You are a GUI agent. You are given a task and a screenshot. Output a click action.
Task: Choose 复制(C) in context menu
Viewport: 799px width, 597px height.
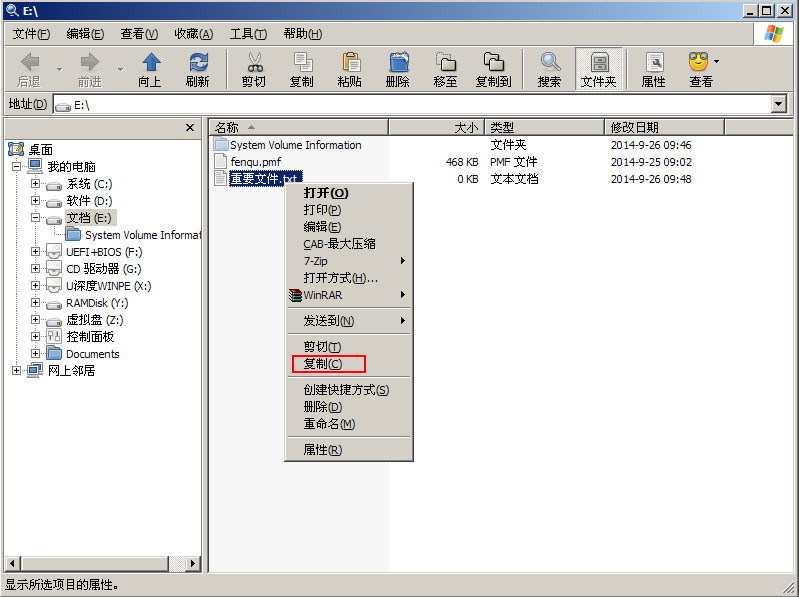[x=349, y=364]
